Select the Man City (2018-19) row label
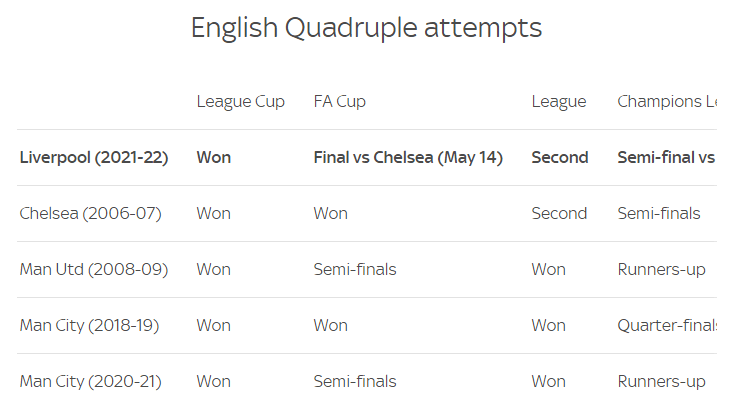 [x=89, y=325]
